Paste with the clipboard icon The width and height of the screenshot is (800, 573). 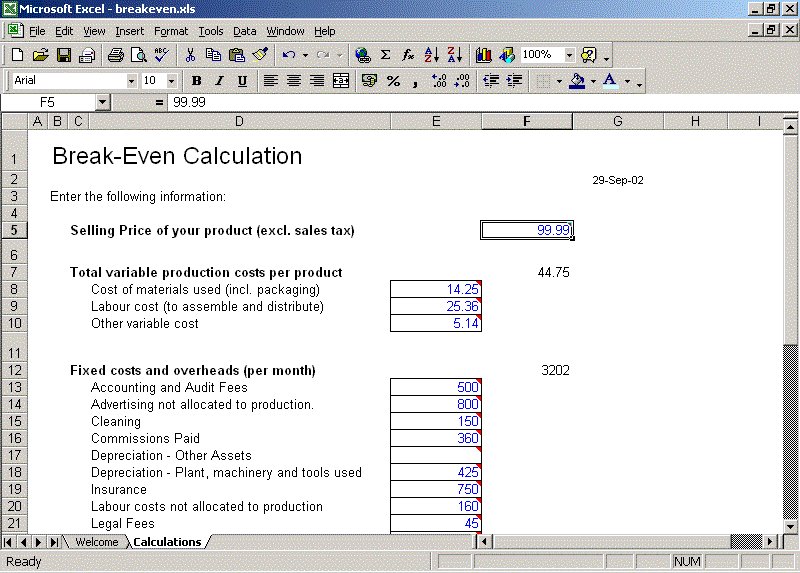tap(236, 55)
